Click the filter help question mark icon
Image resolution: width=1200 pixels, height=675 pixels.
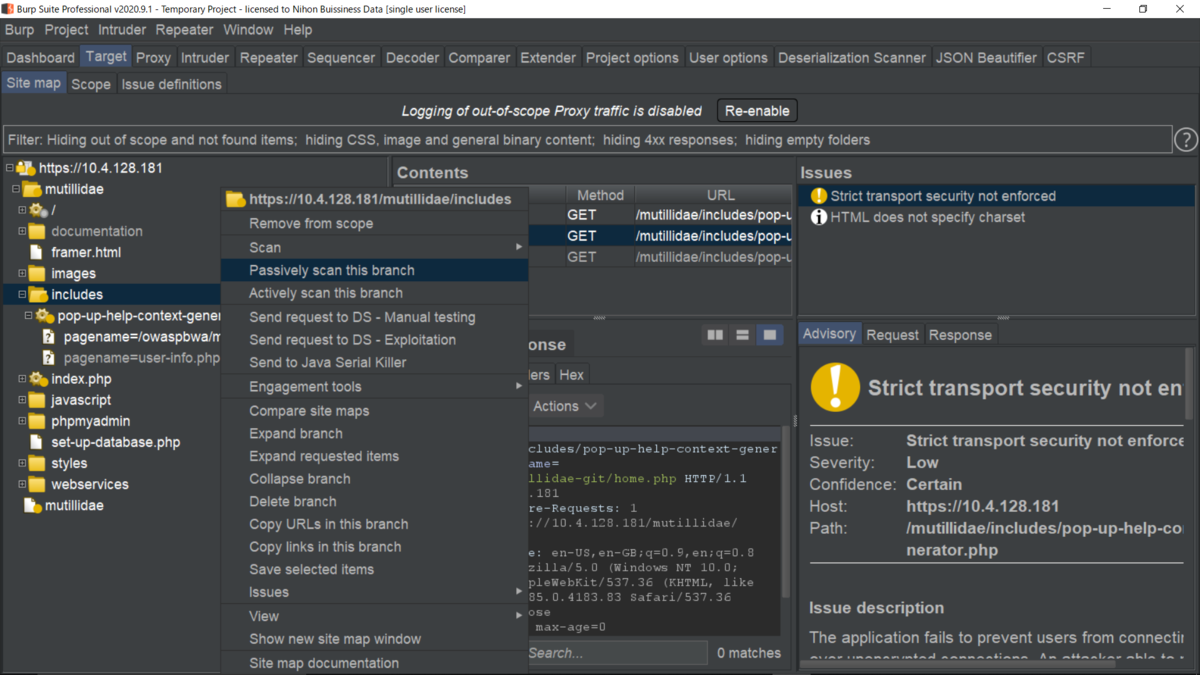1185,140
